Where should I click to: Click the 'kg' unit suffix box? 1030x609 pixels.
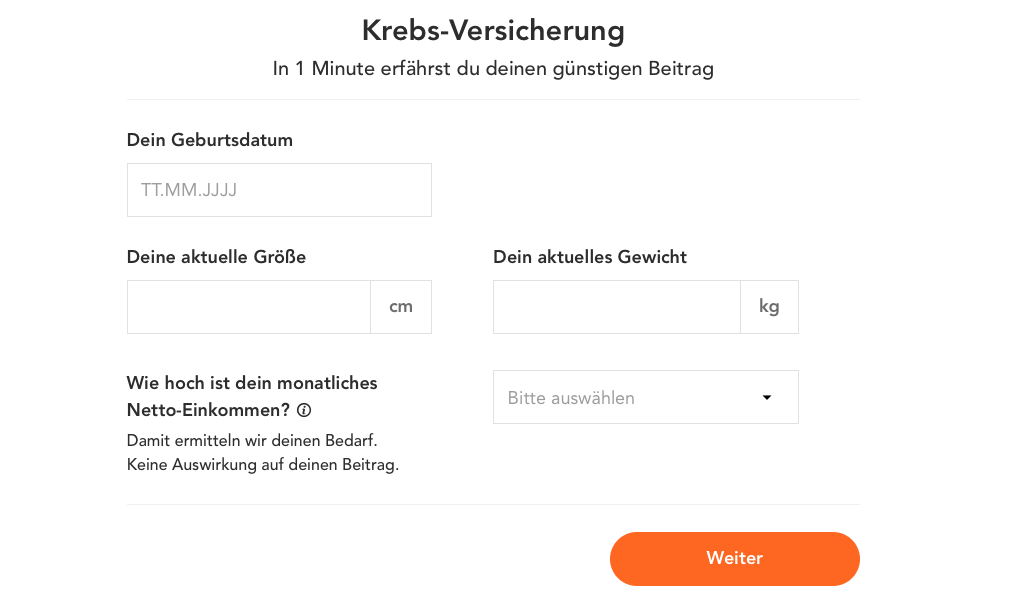pos(769,307)
